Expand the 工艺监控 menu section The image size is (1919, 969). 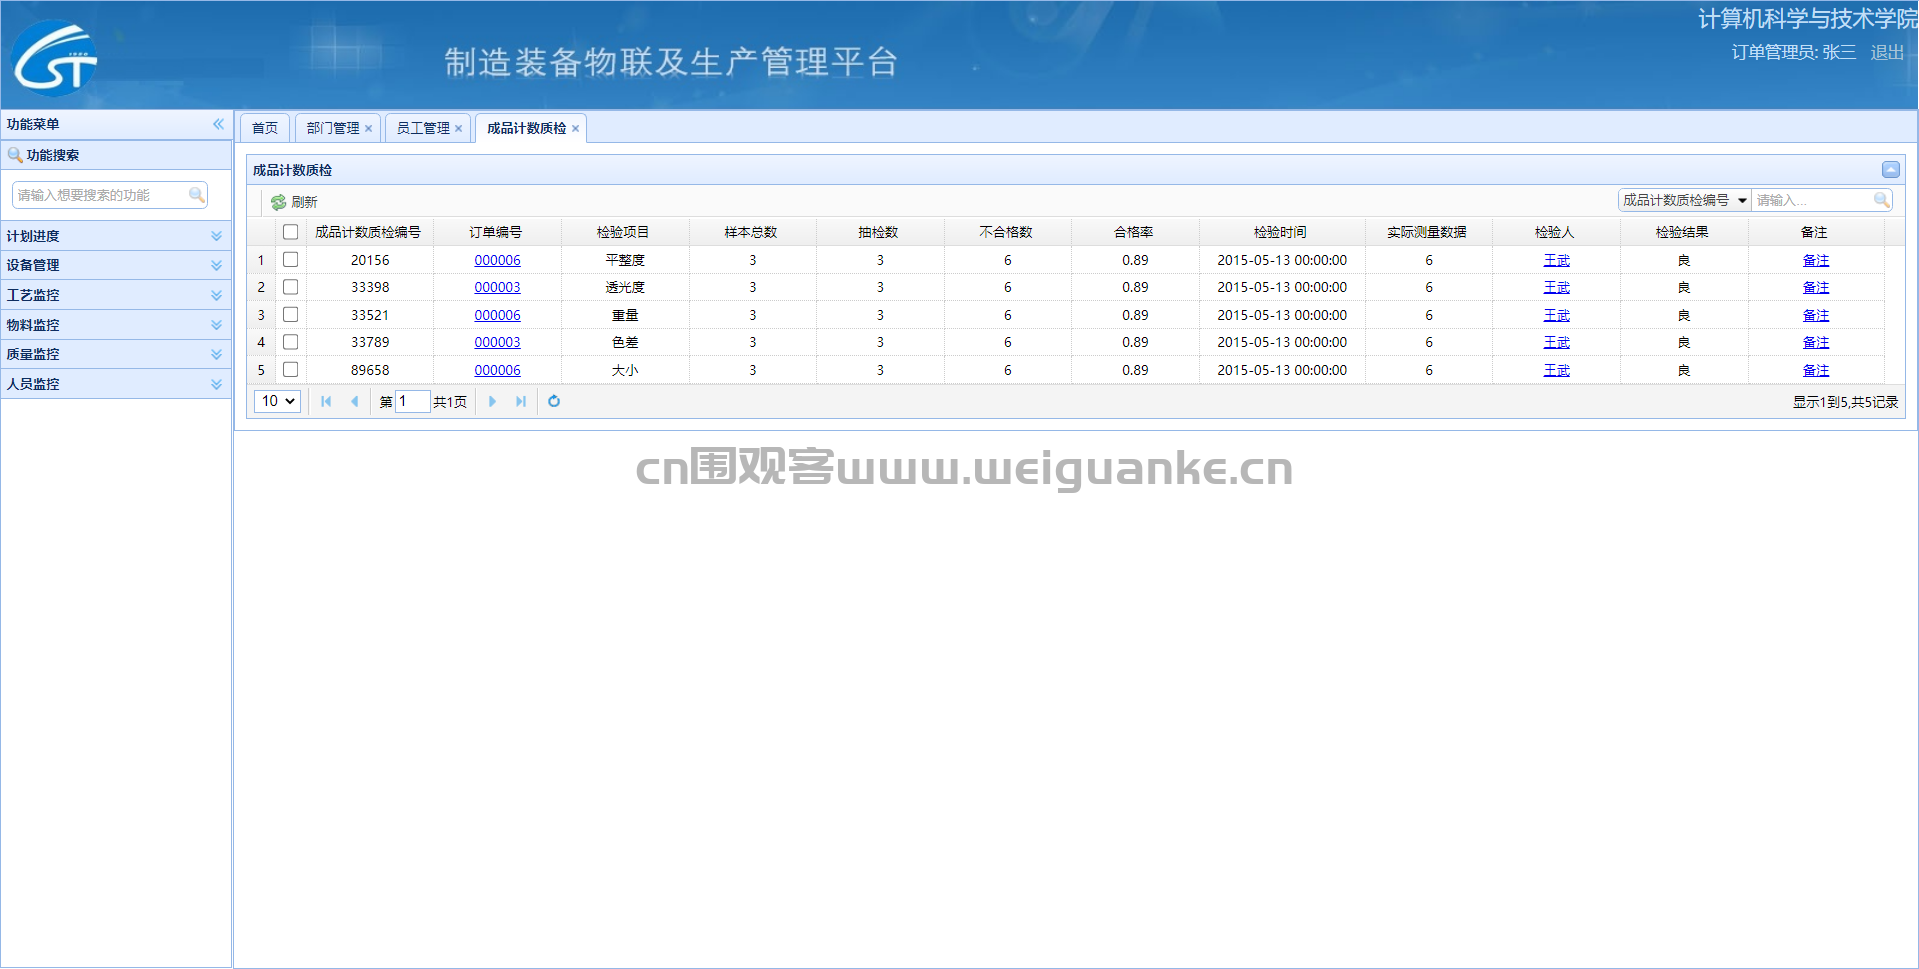pos(116,295)
